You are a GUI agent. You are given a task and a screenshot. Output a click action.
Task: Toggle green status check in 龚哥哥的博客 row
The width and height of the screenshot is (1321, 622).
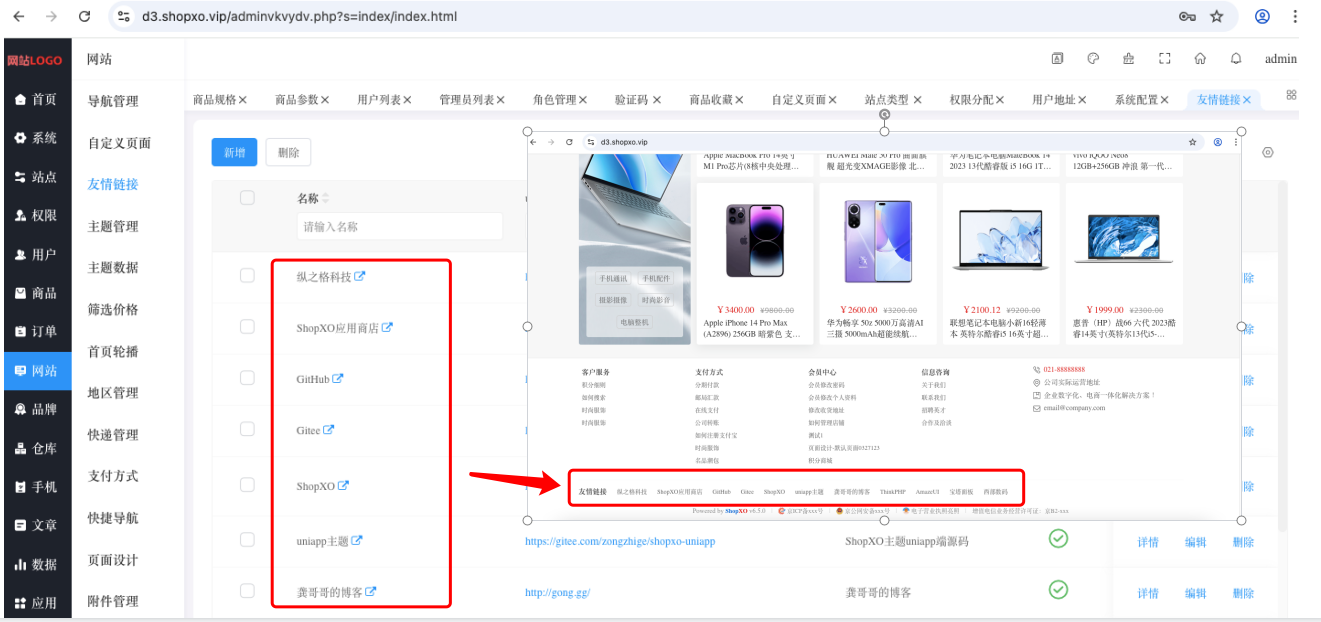coord(1058,591)
